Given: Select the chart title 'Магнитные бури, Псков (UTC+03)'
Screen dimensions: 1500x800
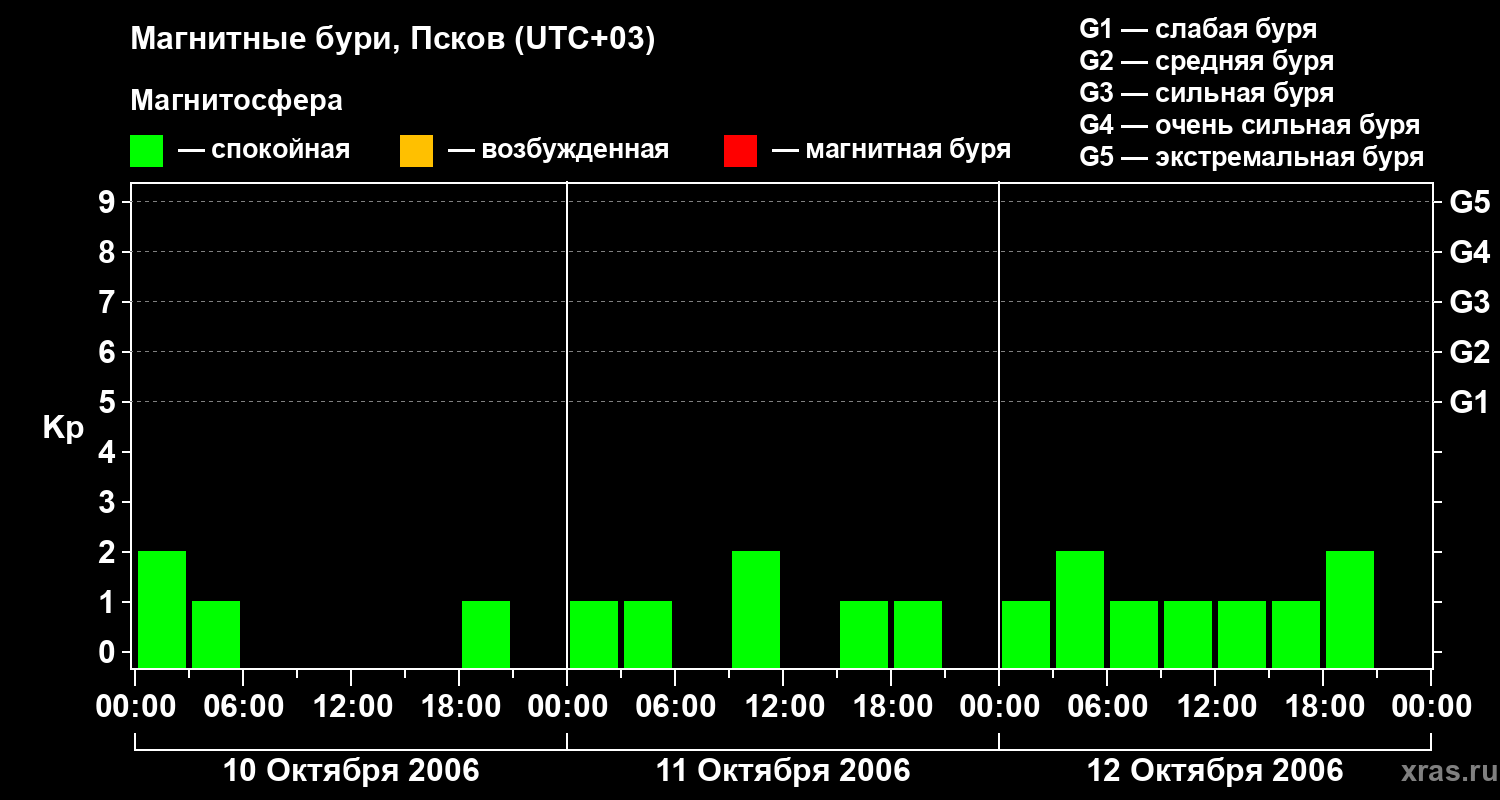Looking at the screenshot, I should [x=393, y=40].
